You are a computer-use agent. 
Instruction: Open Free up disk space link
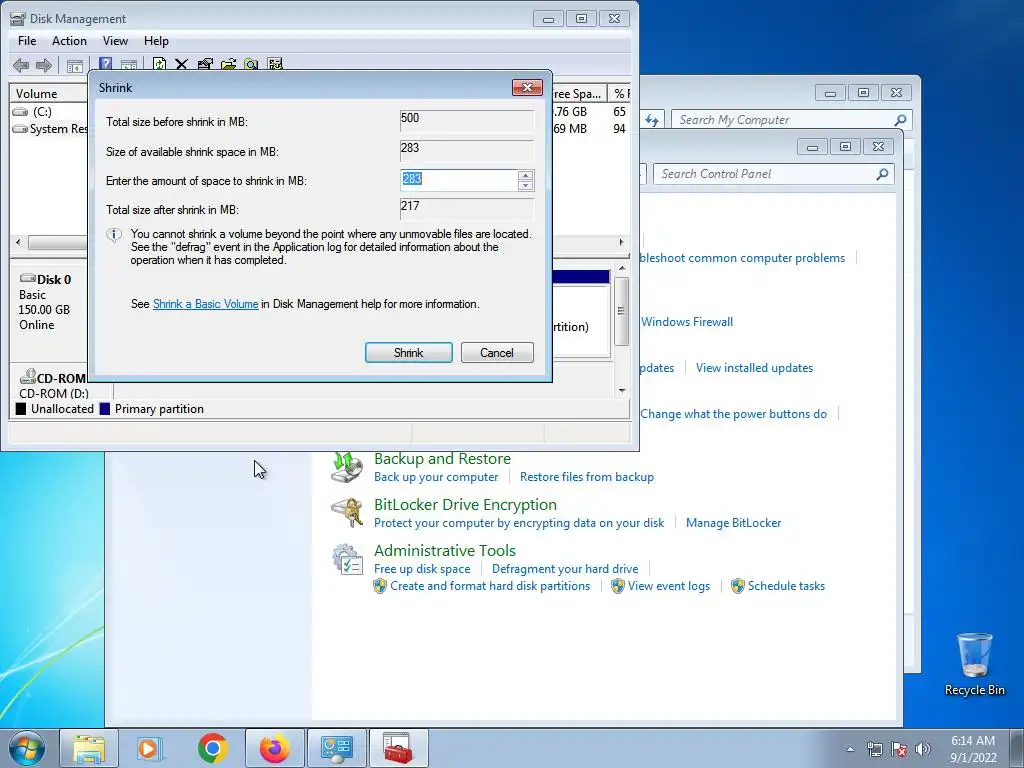pyautogui.click(x=422, y=569)
